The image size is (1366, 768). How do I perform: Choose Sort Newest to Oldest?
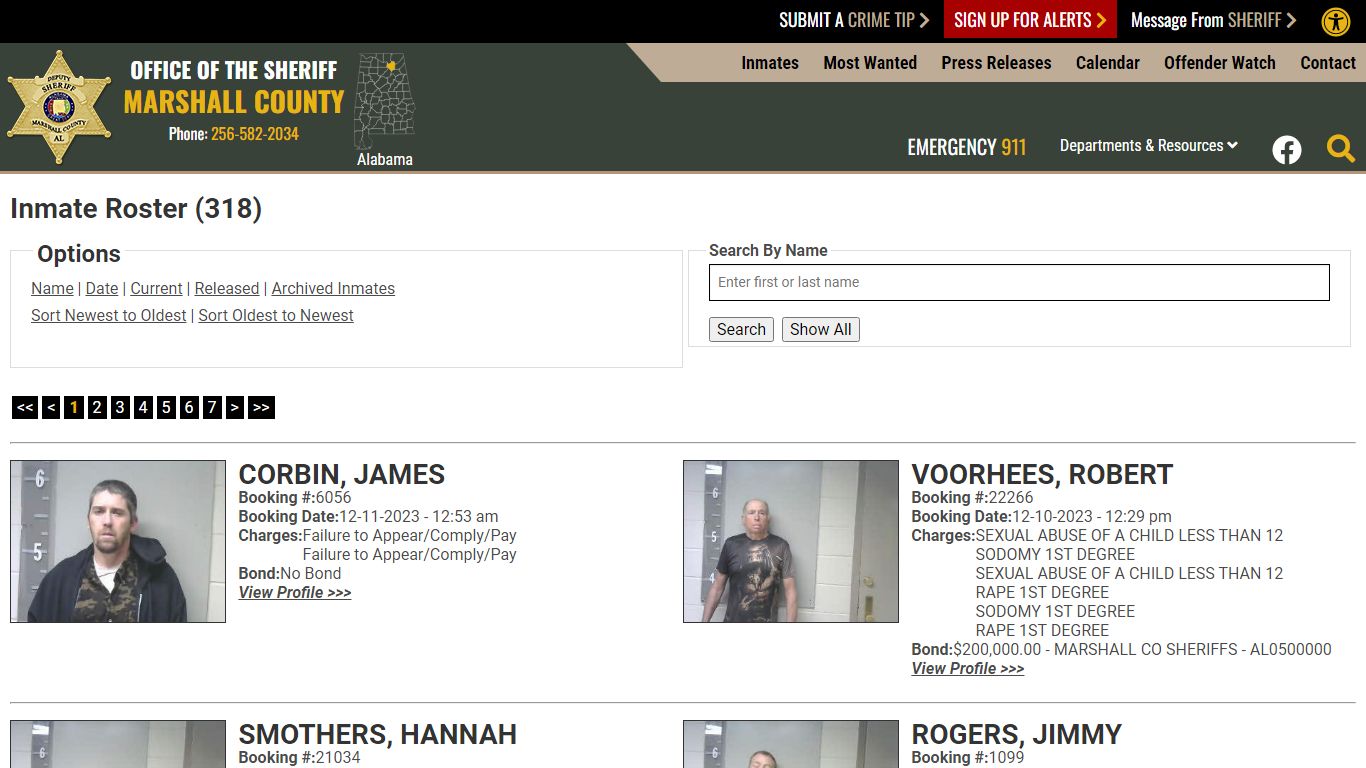pyautogui.click(x=109, y=315)
